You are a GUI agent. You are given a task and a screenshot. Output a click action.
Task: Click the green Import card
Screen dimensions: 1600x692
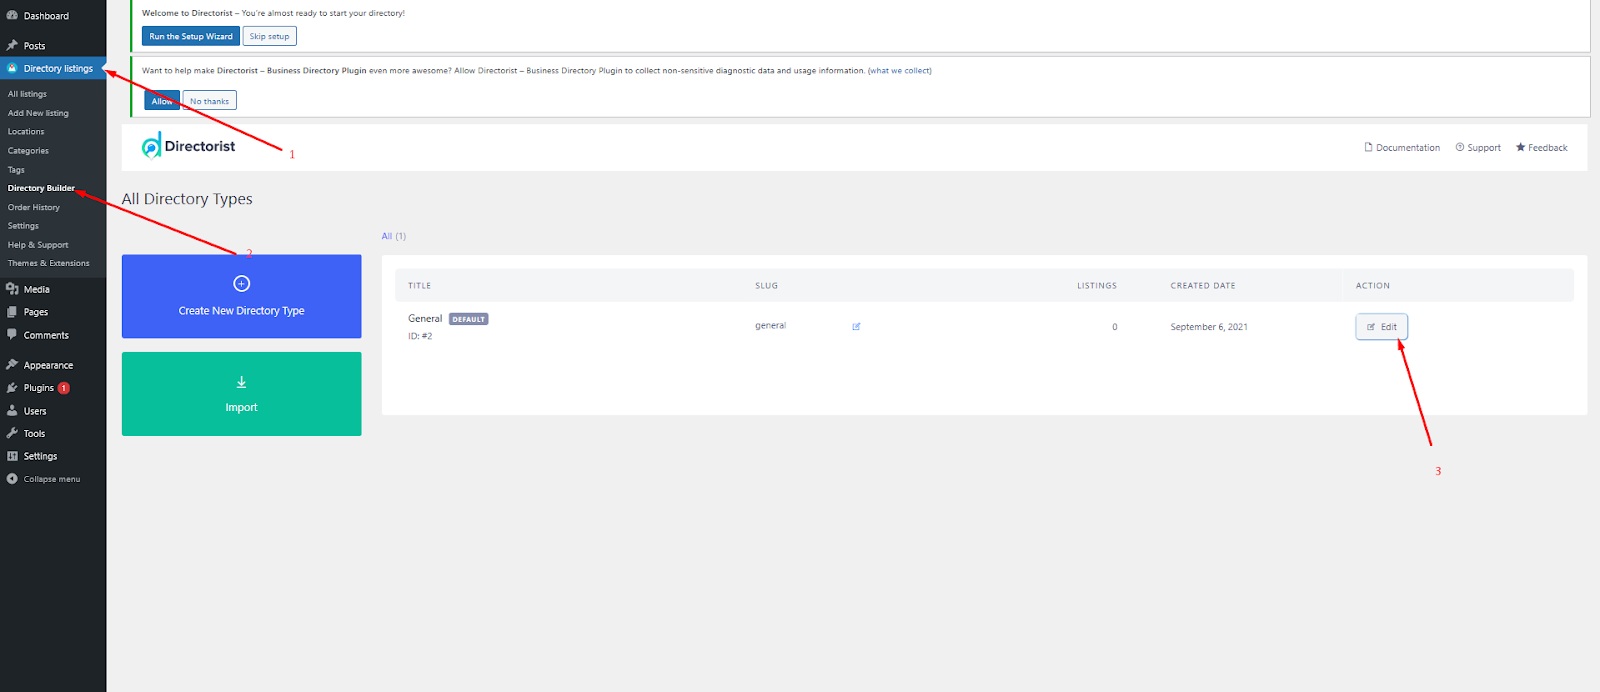click(241, 394)
